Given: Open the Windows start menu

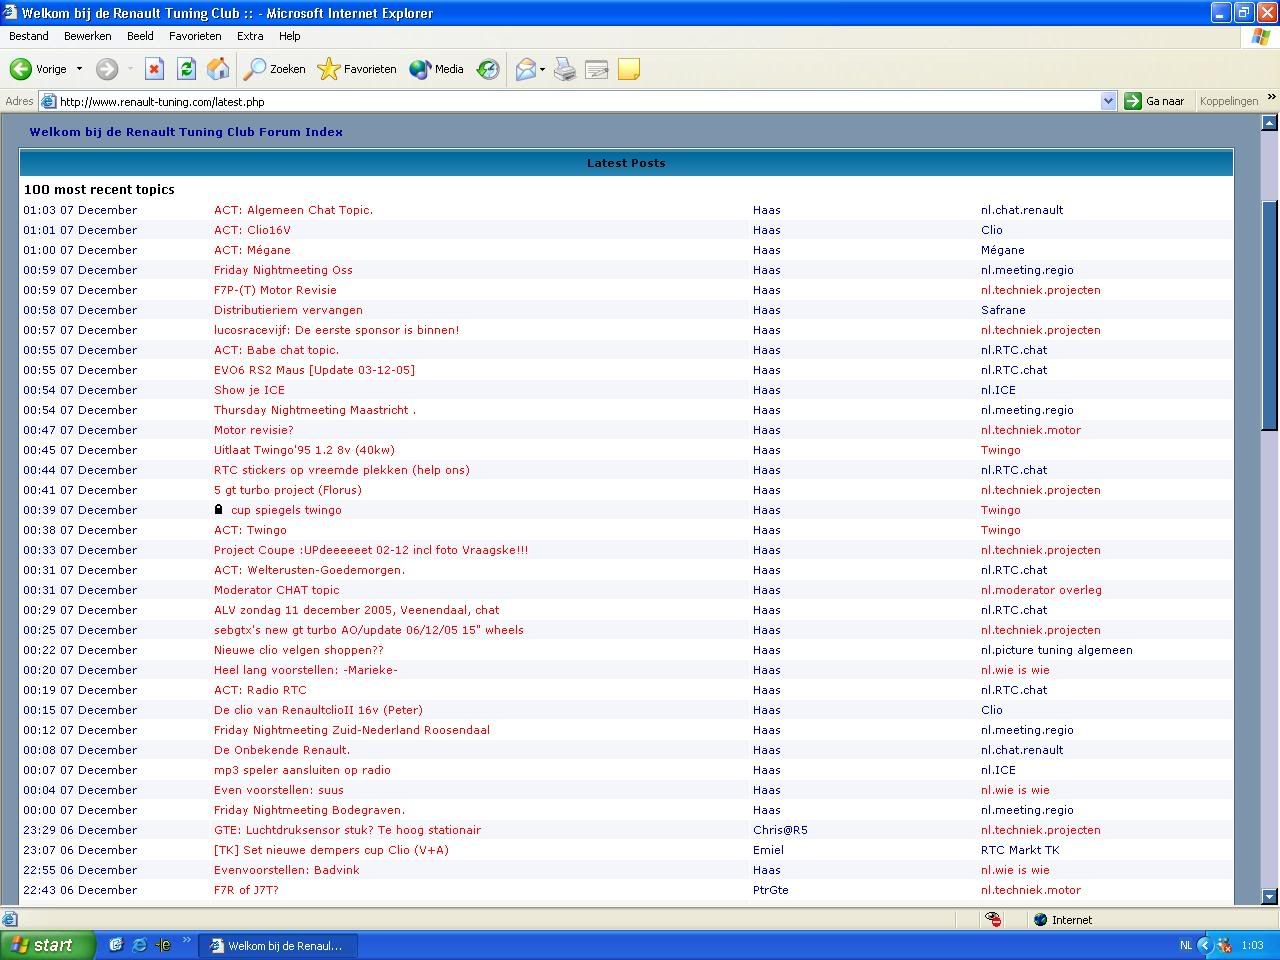Looking at the screenshot, I should click(47, 945).
